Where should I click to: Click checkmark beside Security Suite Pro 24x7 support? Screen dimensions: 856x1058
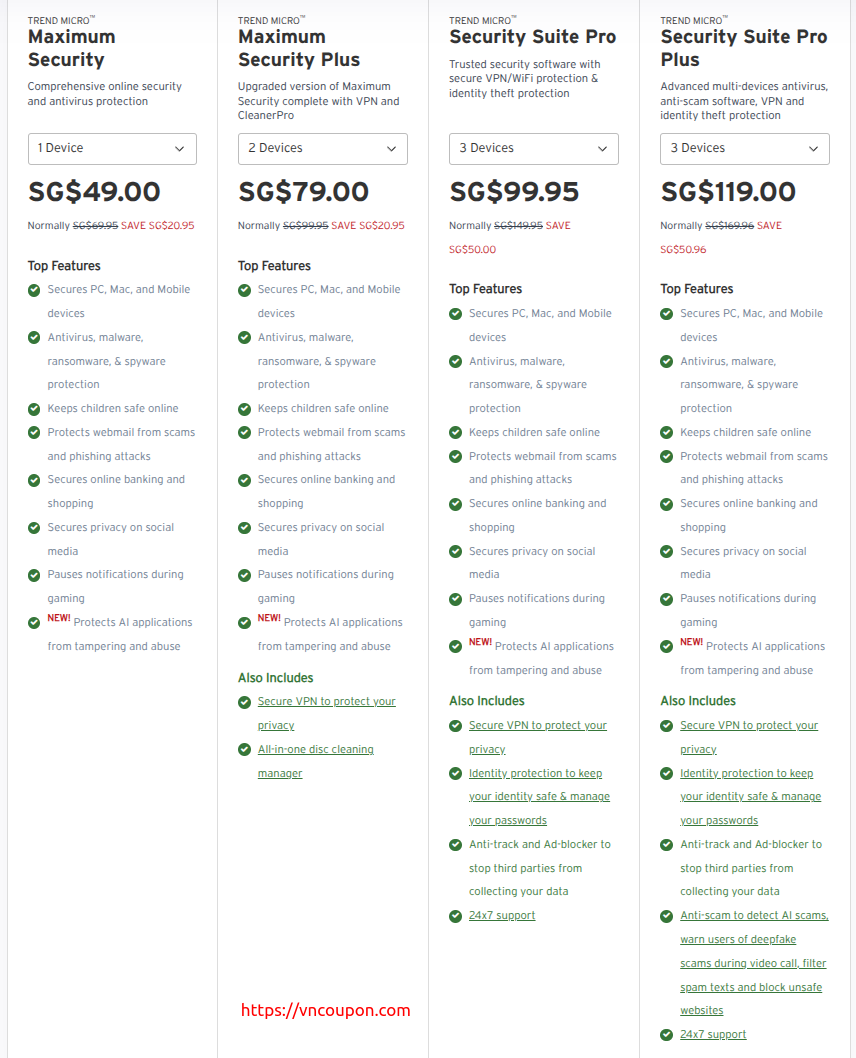click(456, 916)
